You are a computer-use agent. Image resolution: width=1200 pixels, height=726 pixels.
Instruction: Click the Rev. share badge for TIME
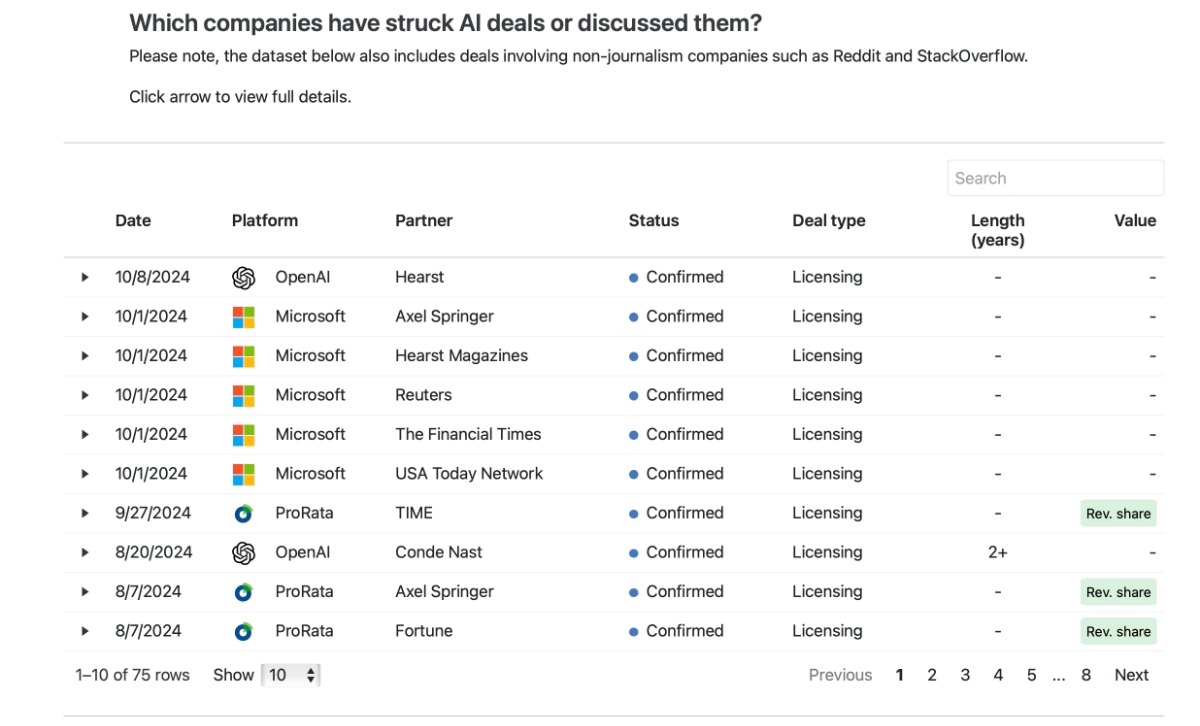1118,514
